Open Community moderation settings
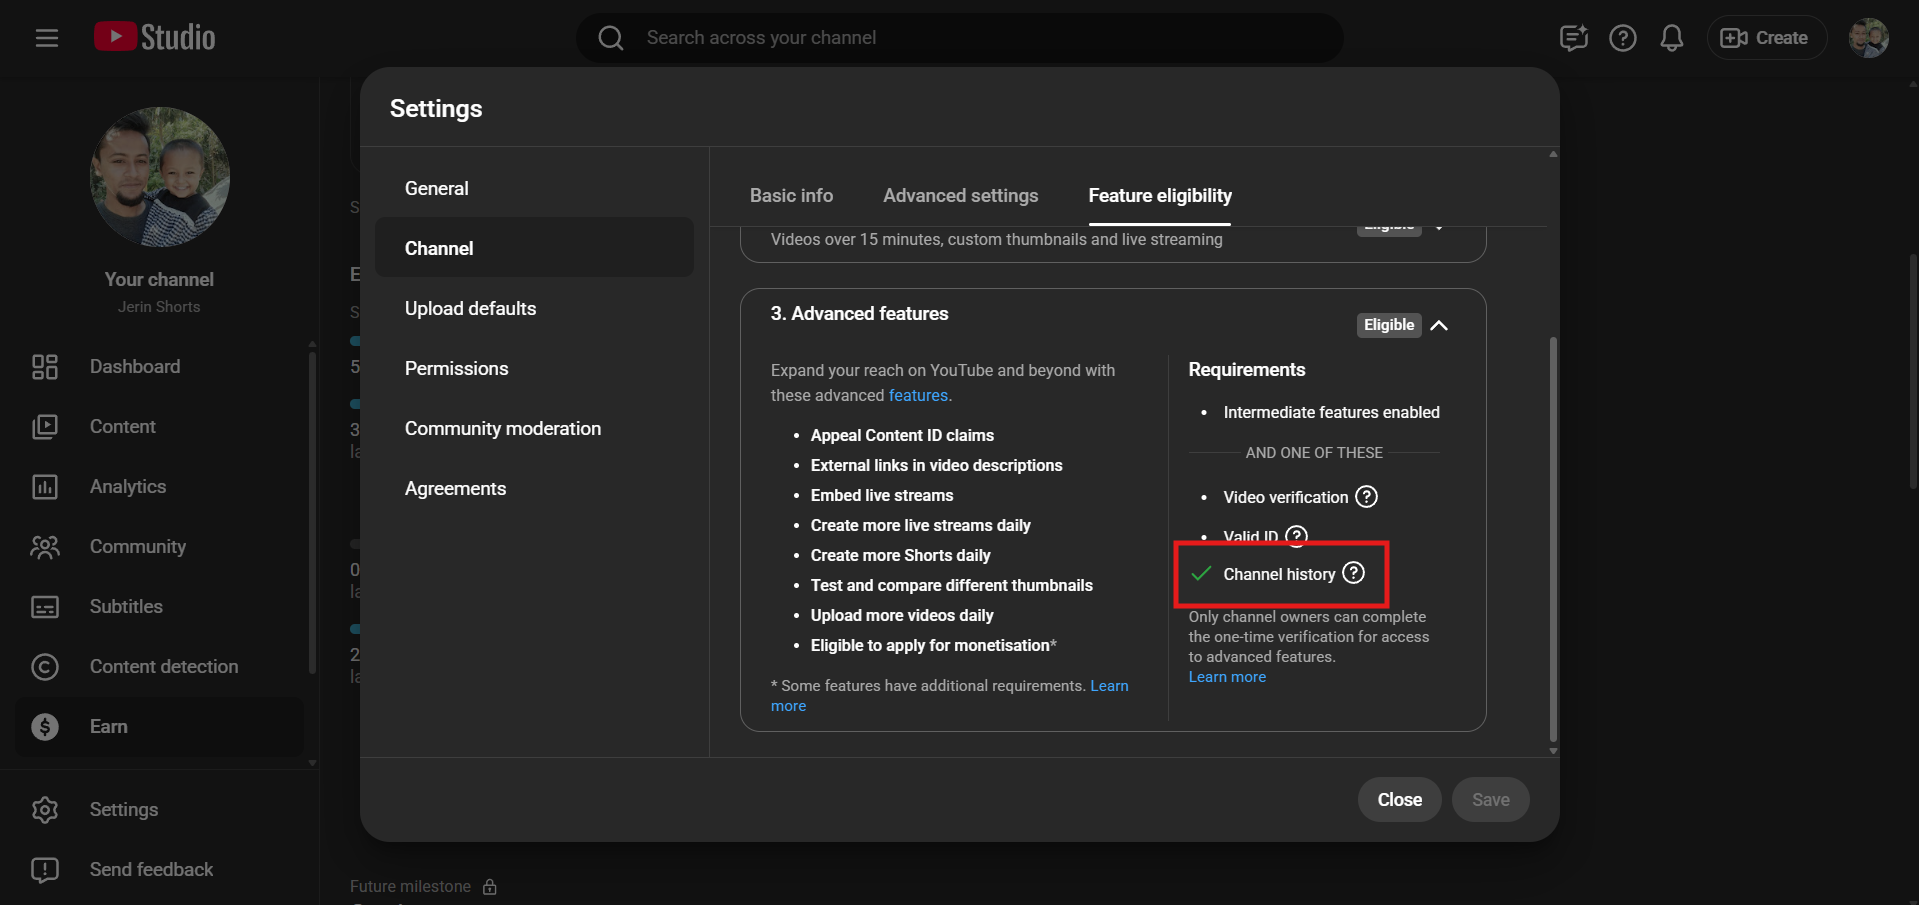The width and height of the screenshot is (1919, 905). click(502, 429)
